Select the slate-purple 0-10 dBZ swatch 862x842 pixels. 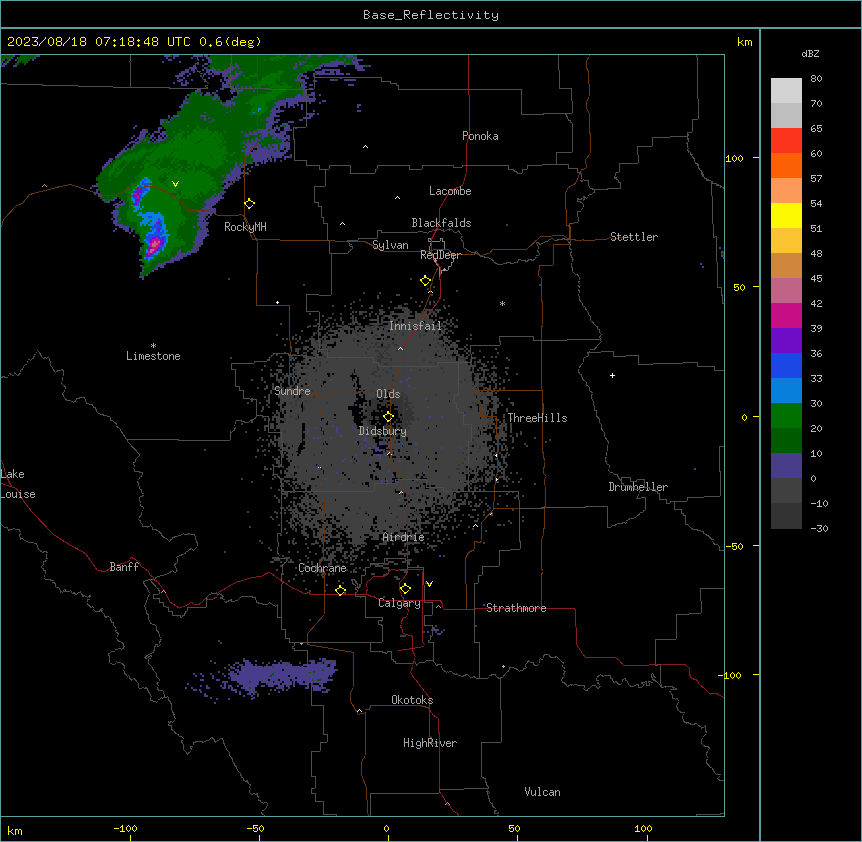(786, 466)
